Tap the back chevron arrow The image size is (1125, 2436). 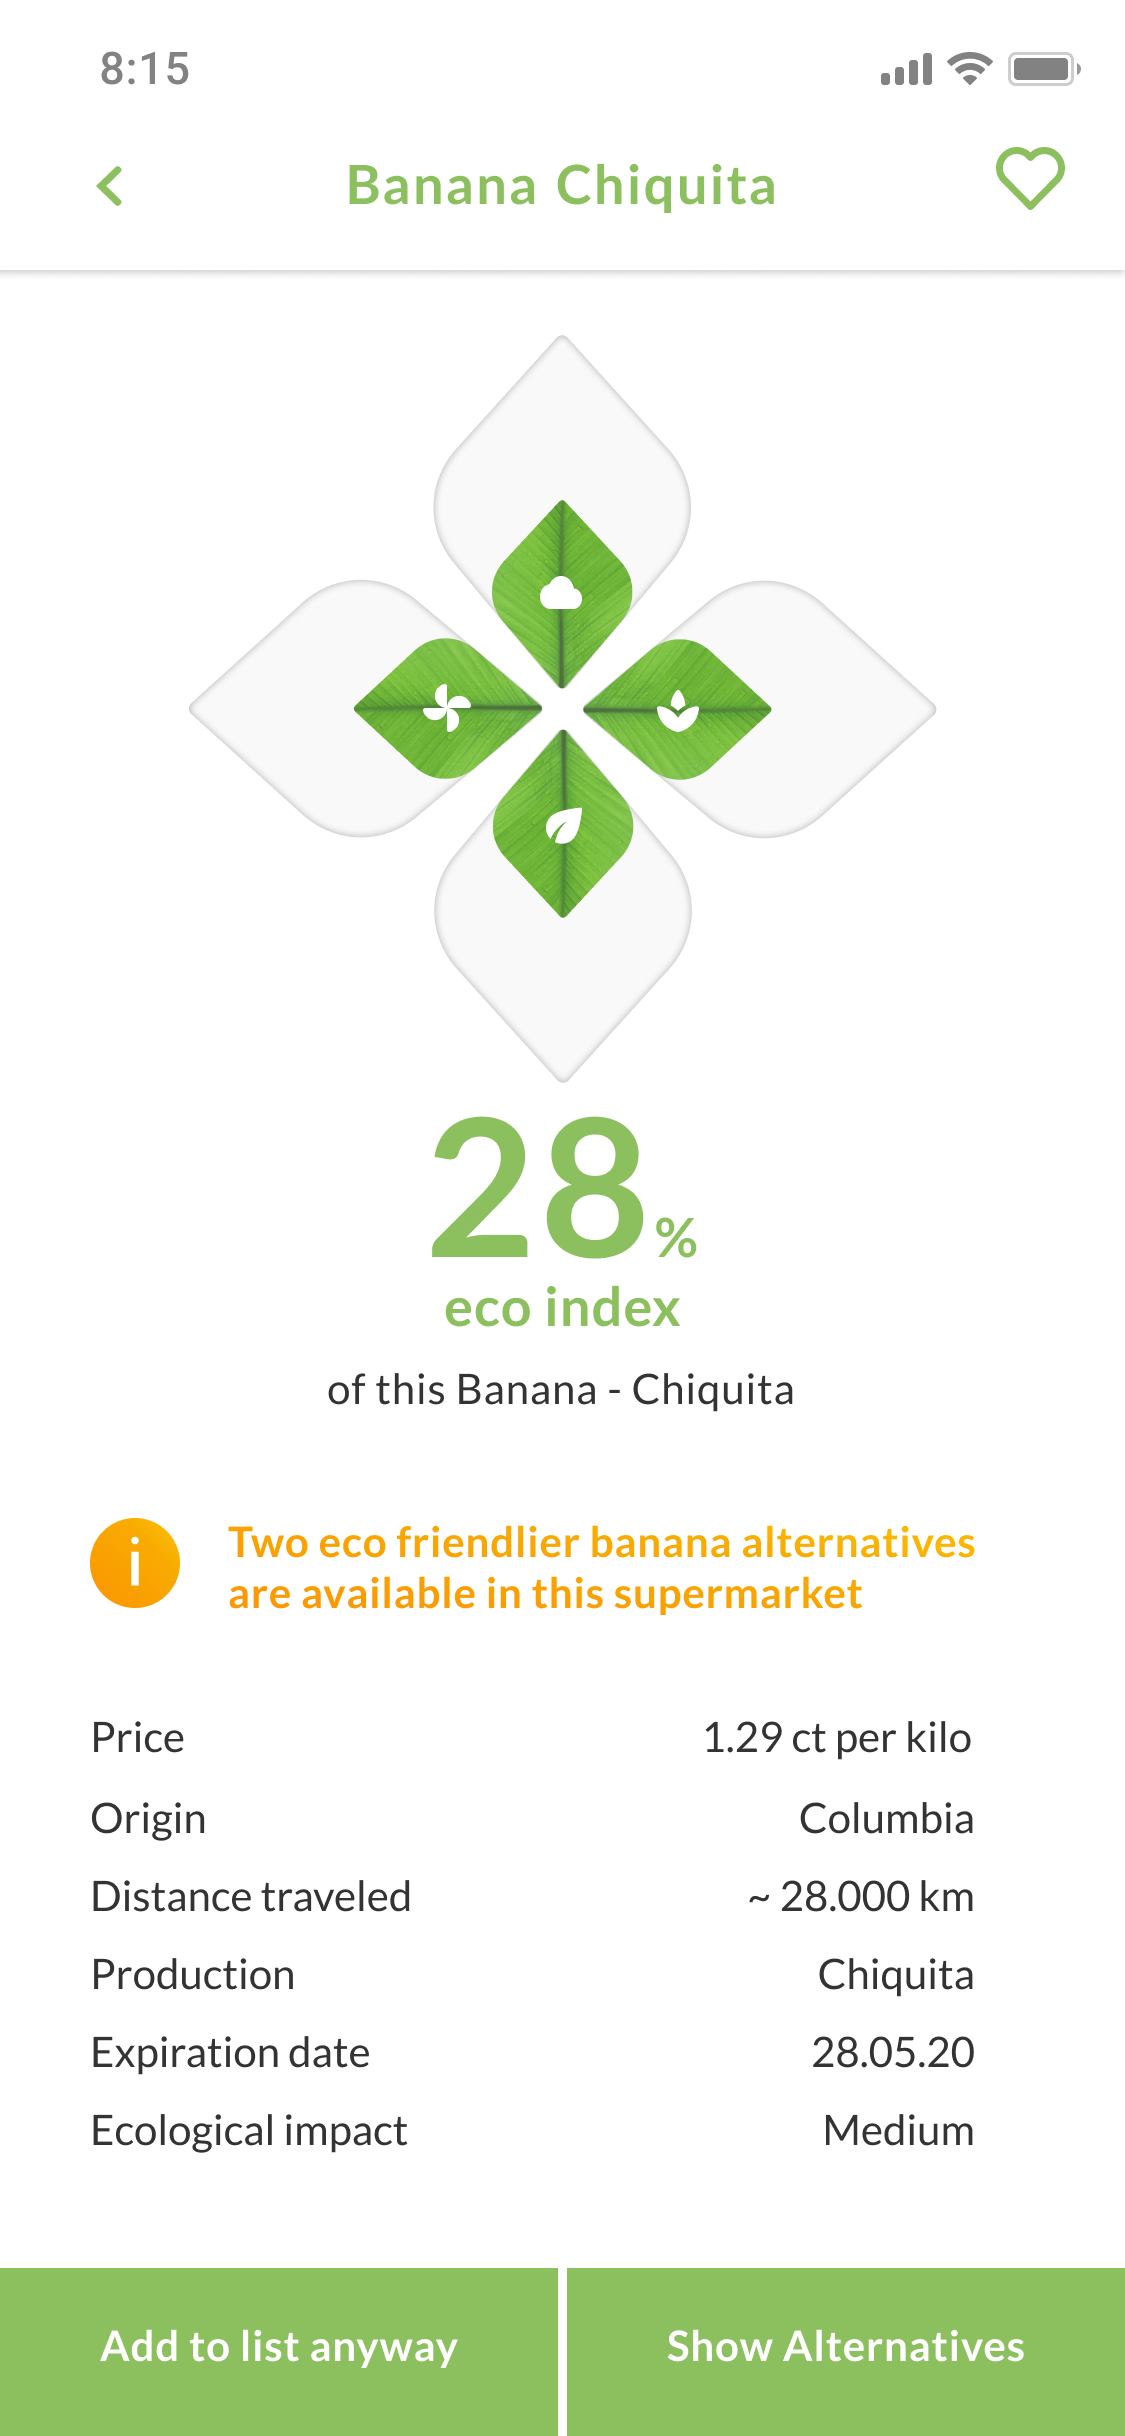pos(110,186)
